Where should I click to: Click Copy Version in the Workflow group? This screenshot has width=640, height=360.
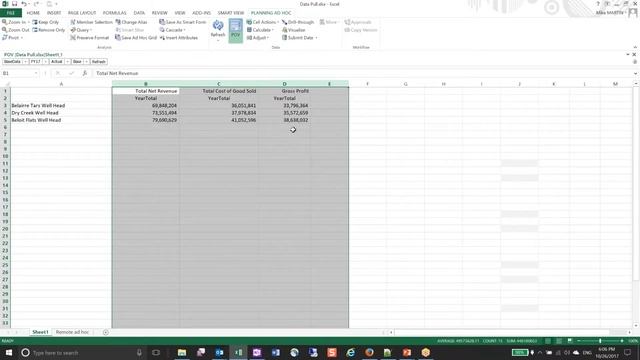(361, 30)
